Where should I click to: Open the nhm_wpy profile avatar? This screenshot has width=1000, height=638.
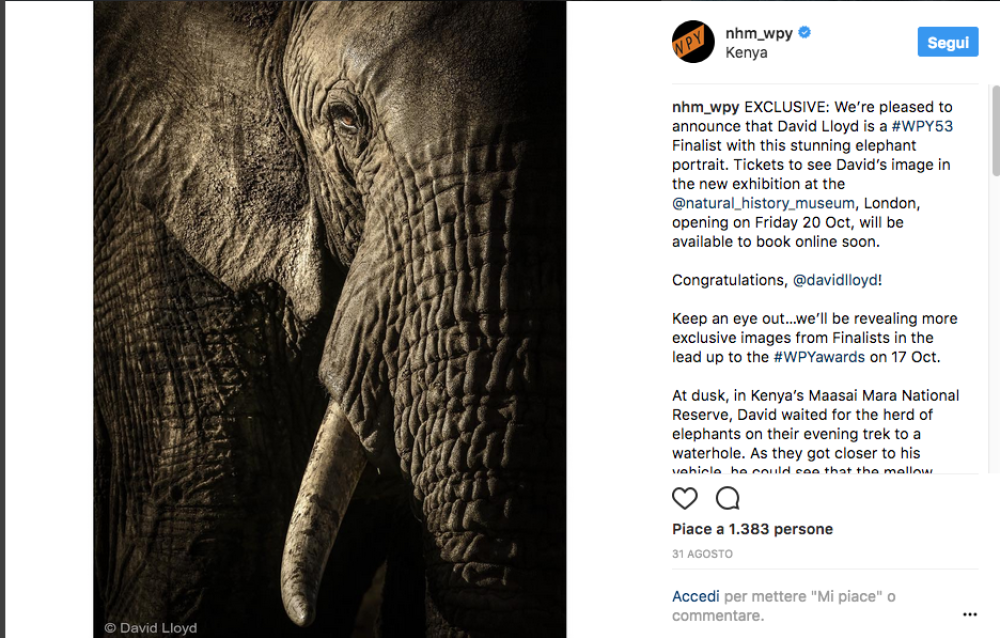click(x=693, y=41)
